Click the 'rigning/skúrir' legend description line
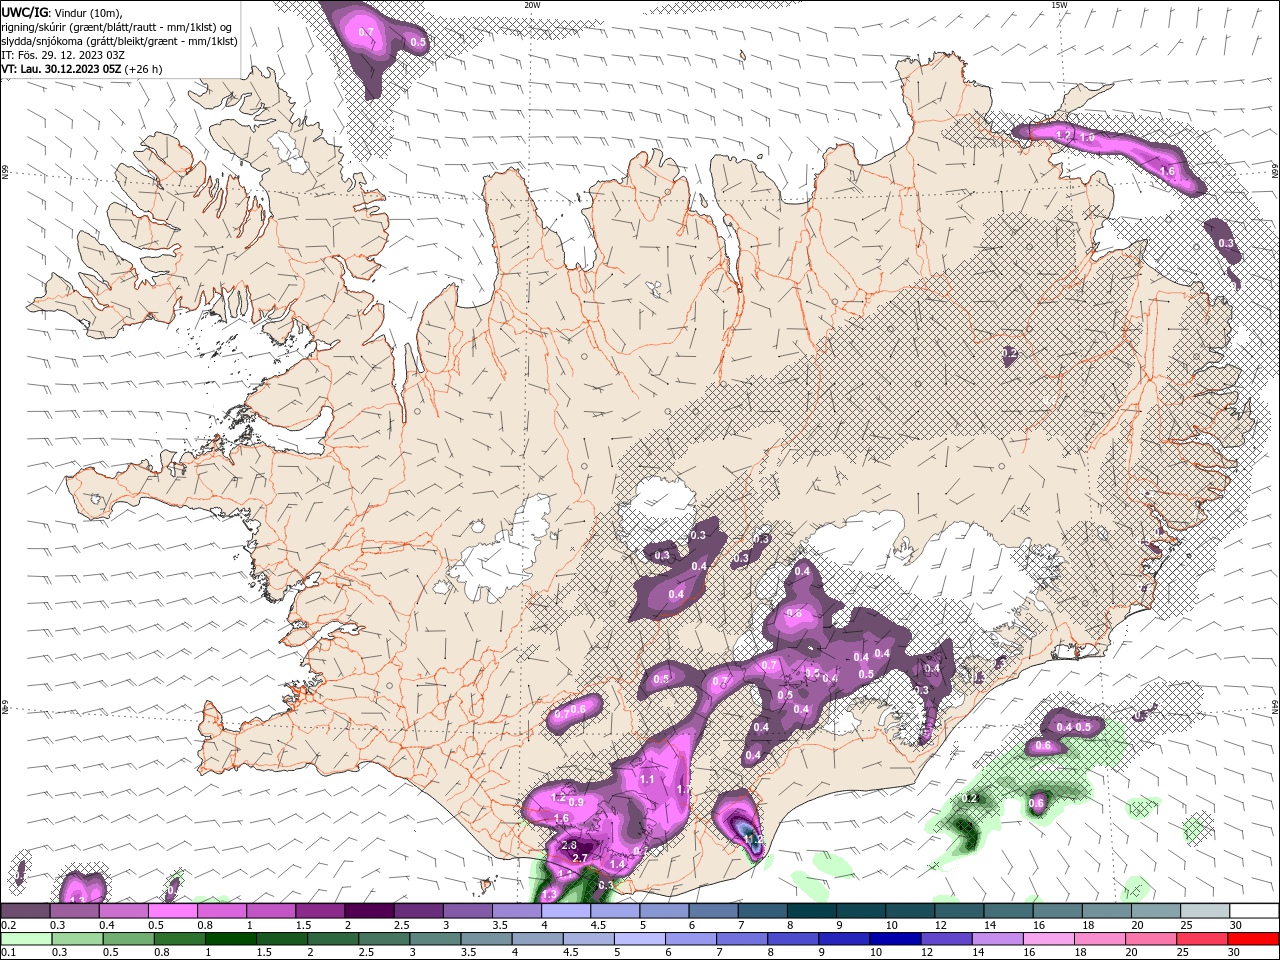The height and width of the screenshot is (960, 1280). [x=118, y=27]
